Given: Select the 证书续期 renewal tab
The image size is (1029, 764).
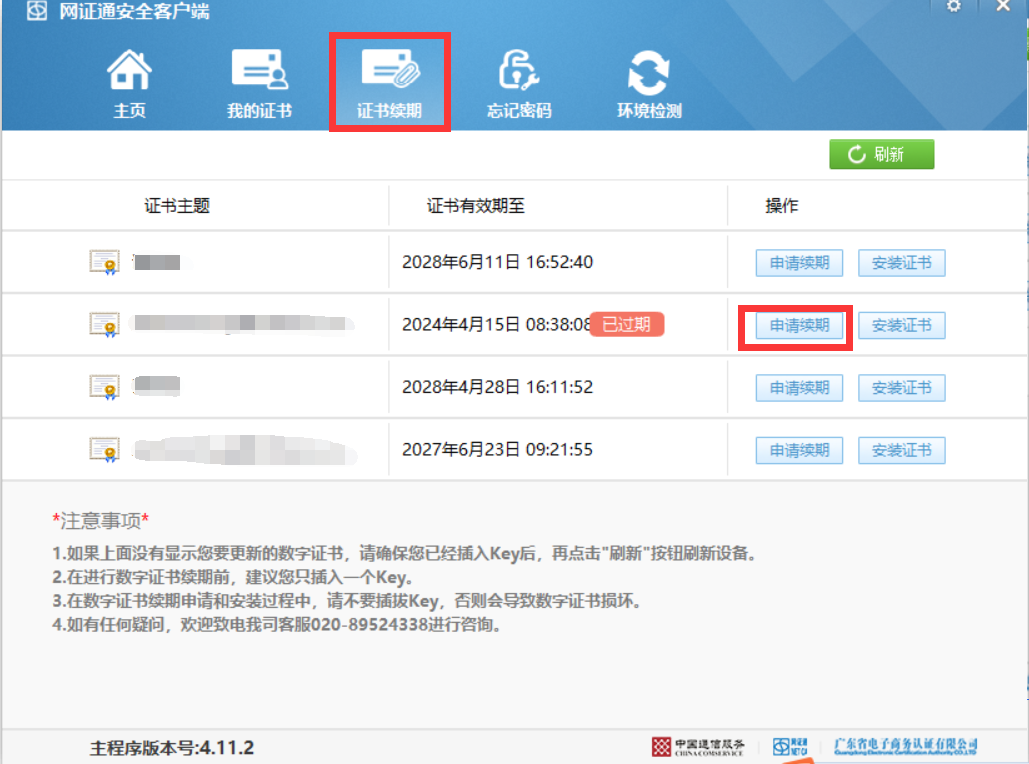Looking at the screenshot, I should [x=390, y=84].
